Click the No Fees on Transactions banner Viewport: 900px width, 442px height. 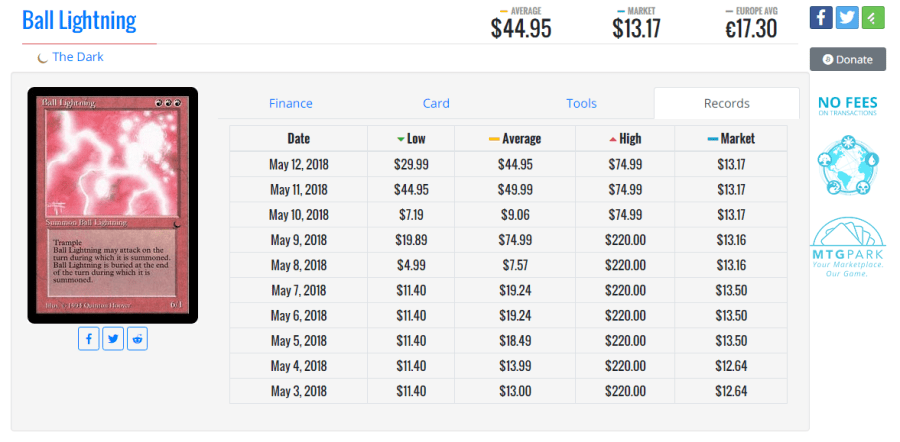tap(847, 106)
